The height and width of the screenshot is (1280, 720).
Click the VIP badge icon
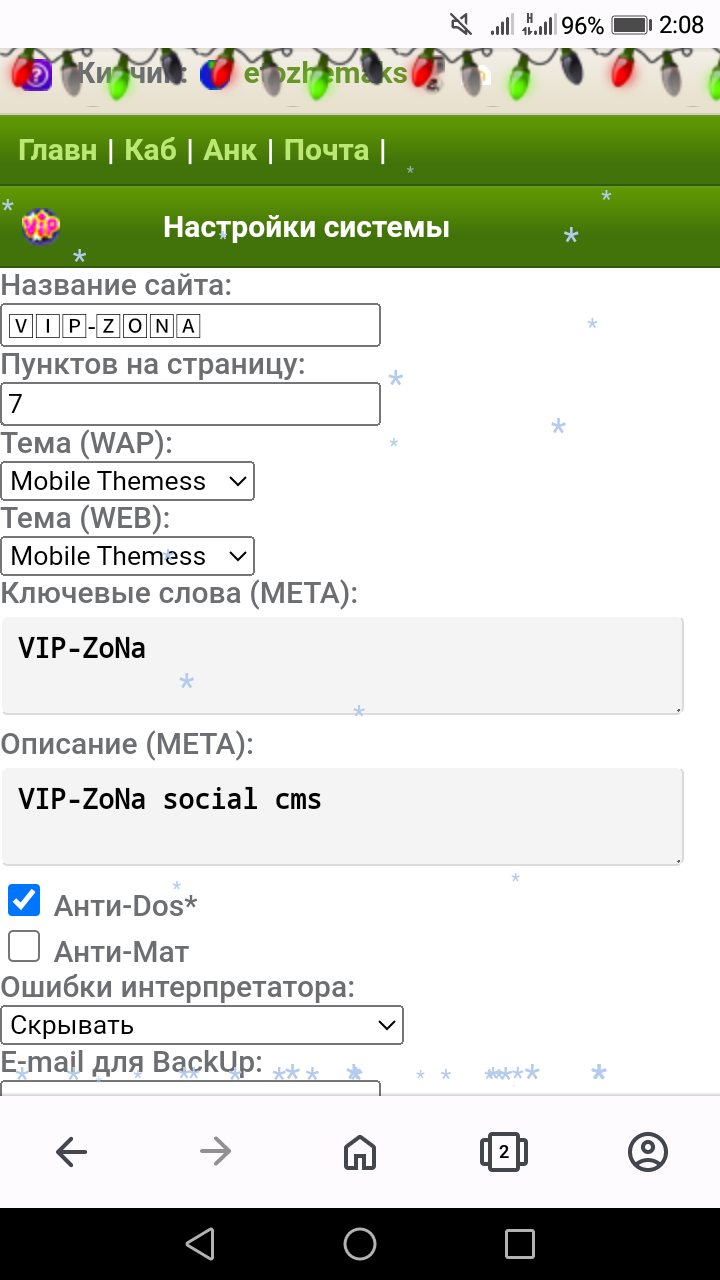coord(41,227)
